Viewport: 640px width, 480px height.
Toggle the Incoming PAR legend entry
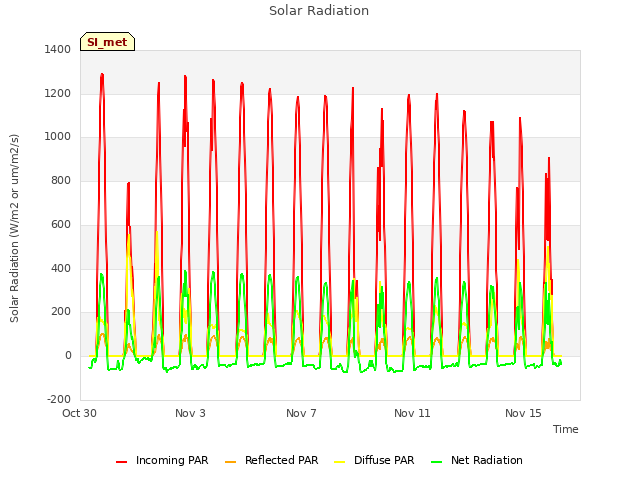tap(162, 460)
